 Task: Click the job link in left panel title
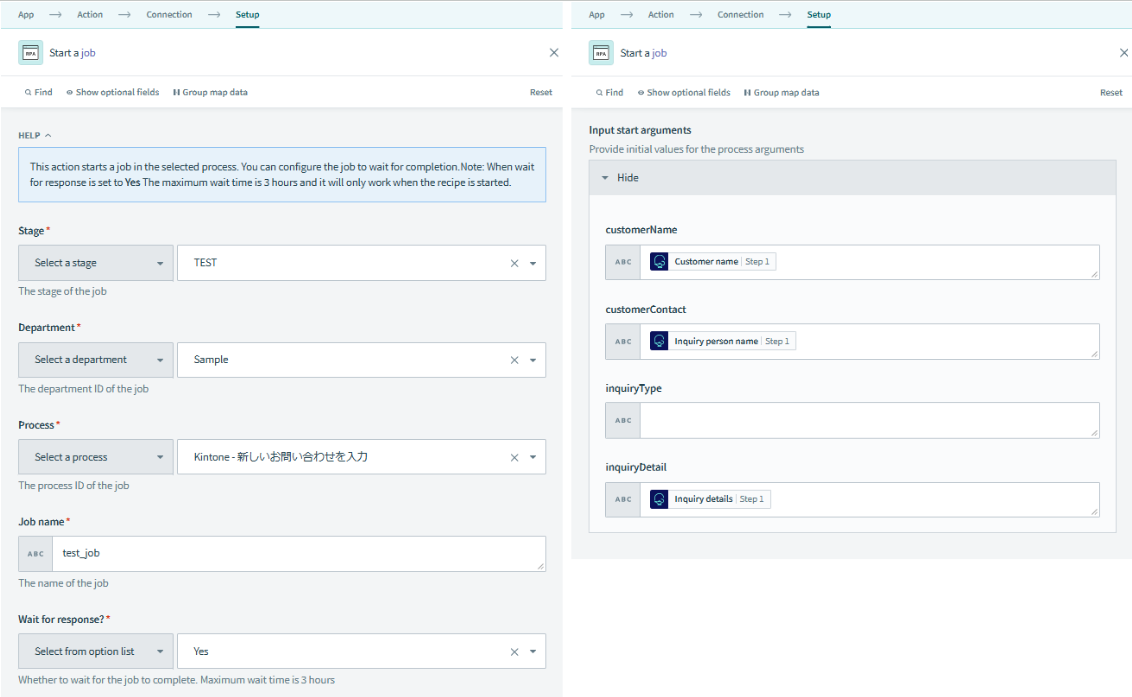click(x=88, y=53)
